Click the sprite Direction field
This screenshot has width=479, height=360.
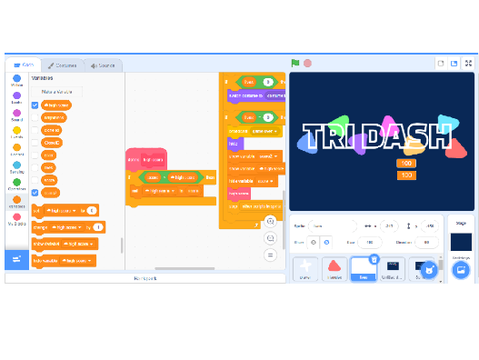[426, 242]
